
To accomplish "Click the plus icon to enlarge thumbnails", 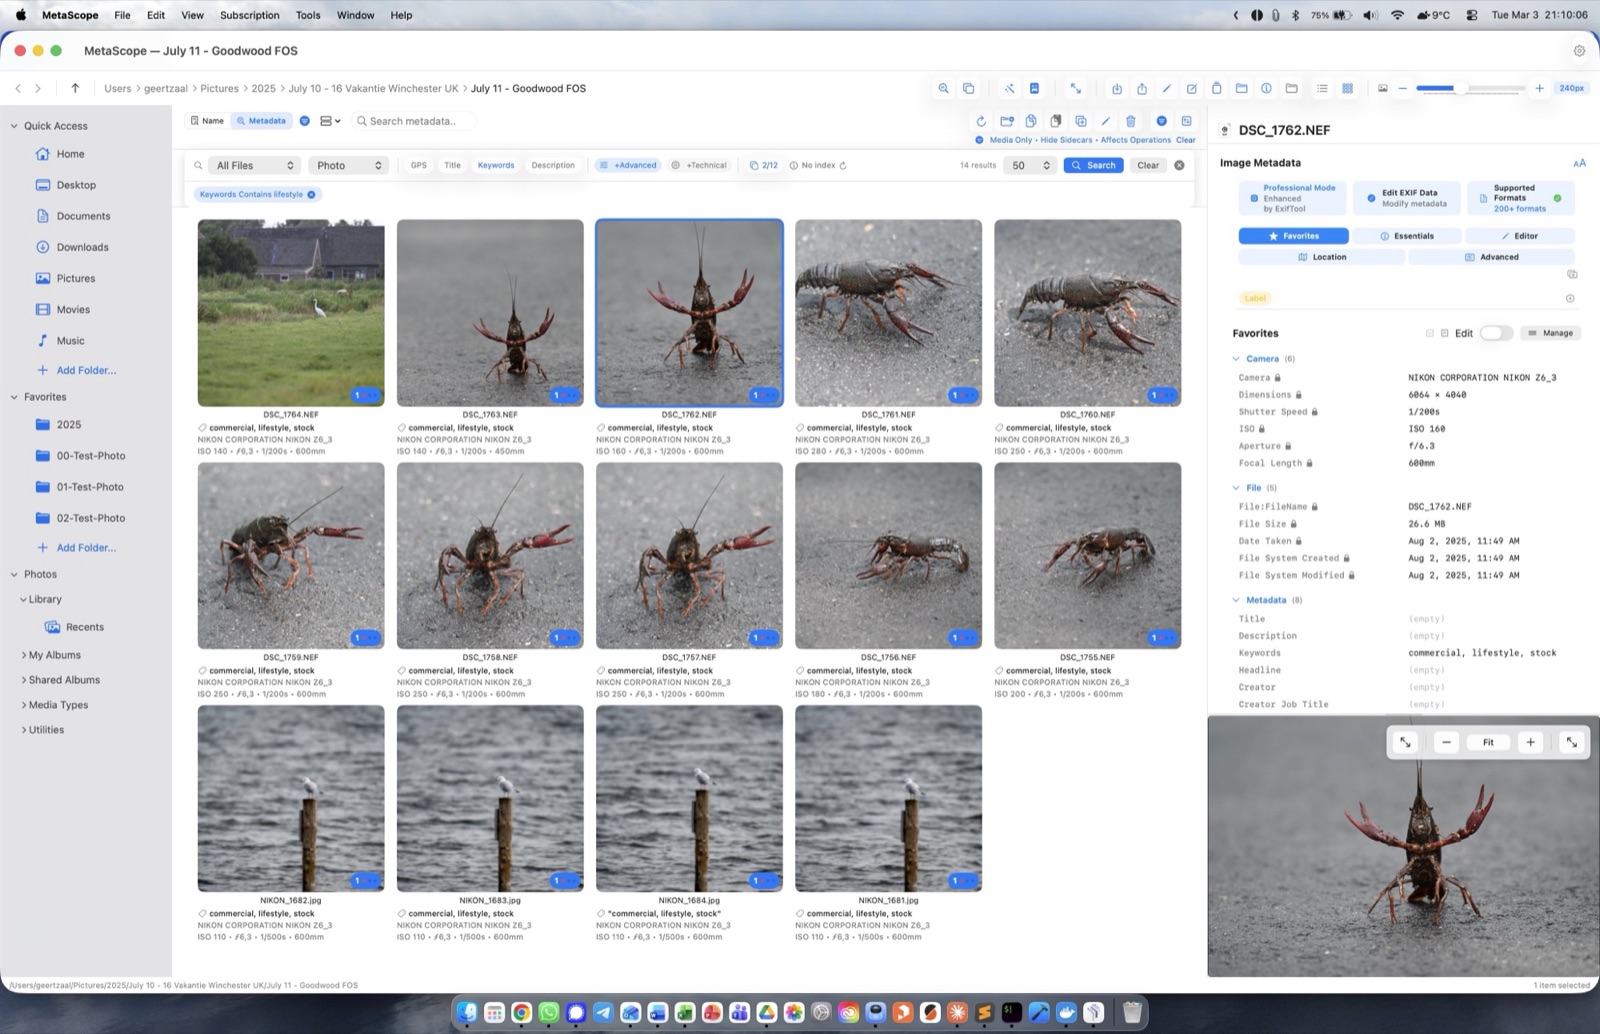I will click(x=1539, y=88).
